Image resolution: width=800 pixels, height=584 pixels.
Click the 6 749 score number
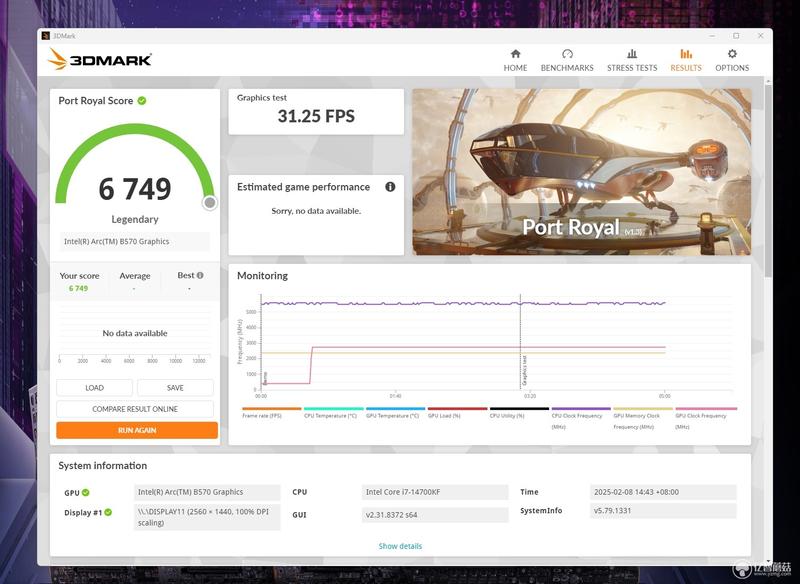pyautogui.click(x=135, y=189)
